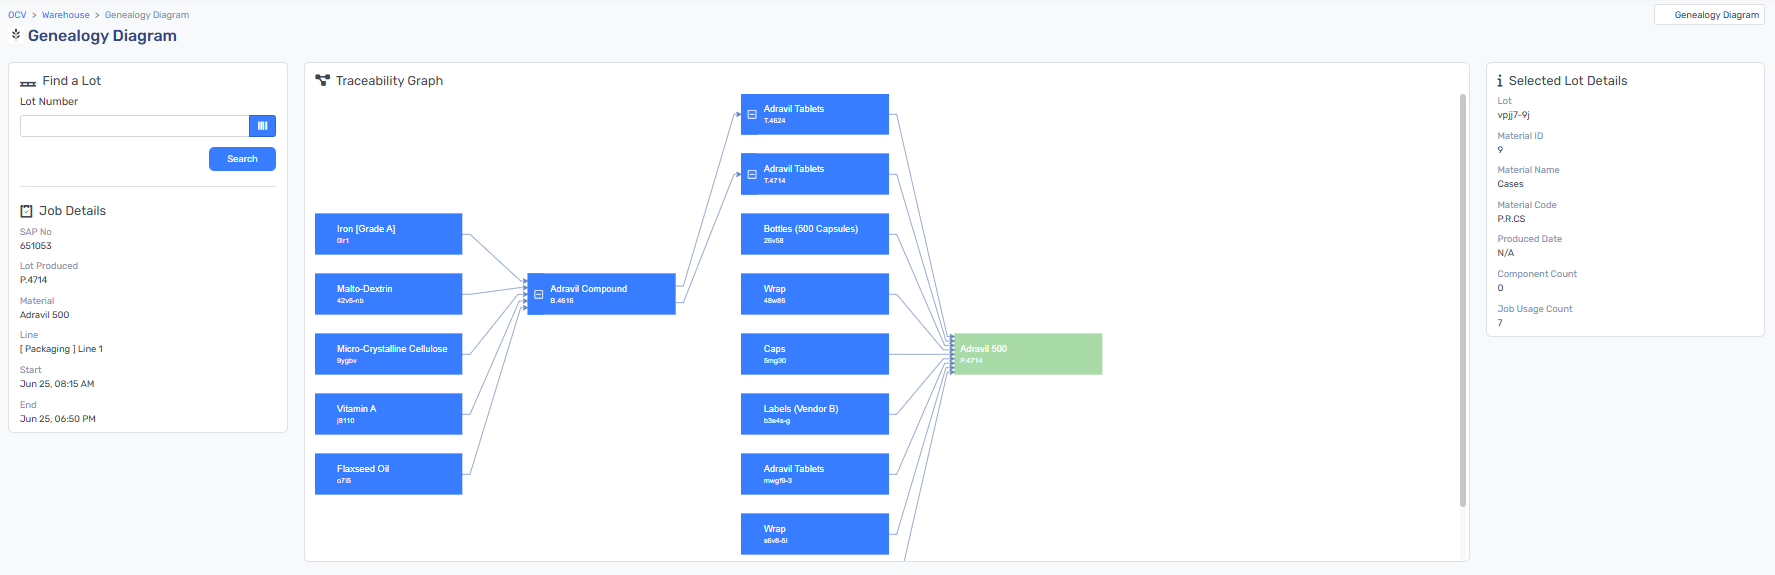Click the Lot value vpjj7-9j

pyautogui.click(x=1513, y=115)
